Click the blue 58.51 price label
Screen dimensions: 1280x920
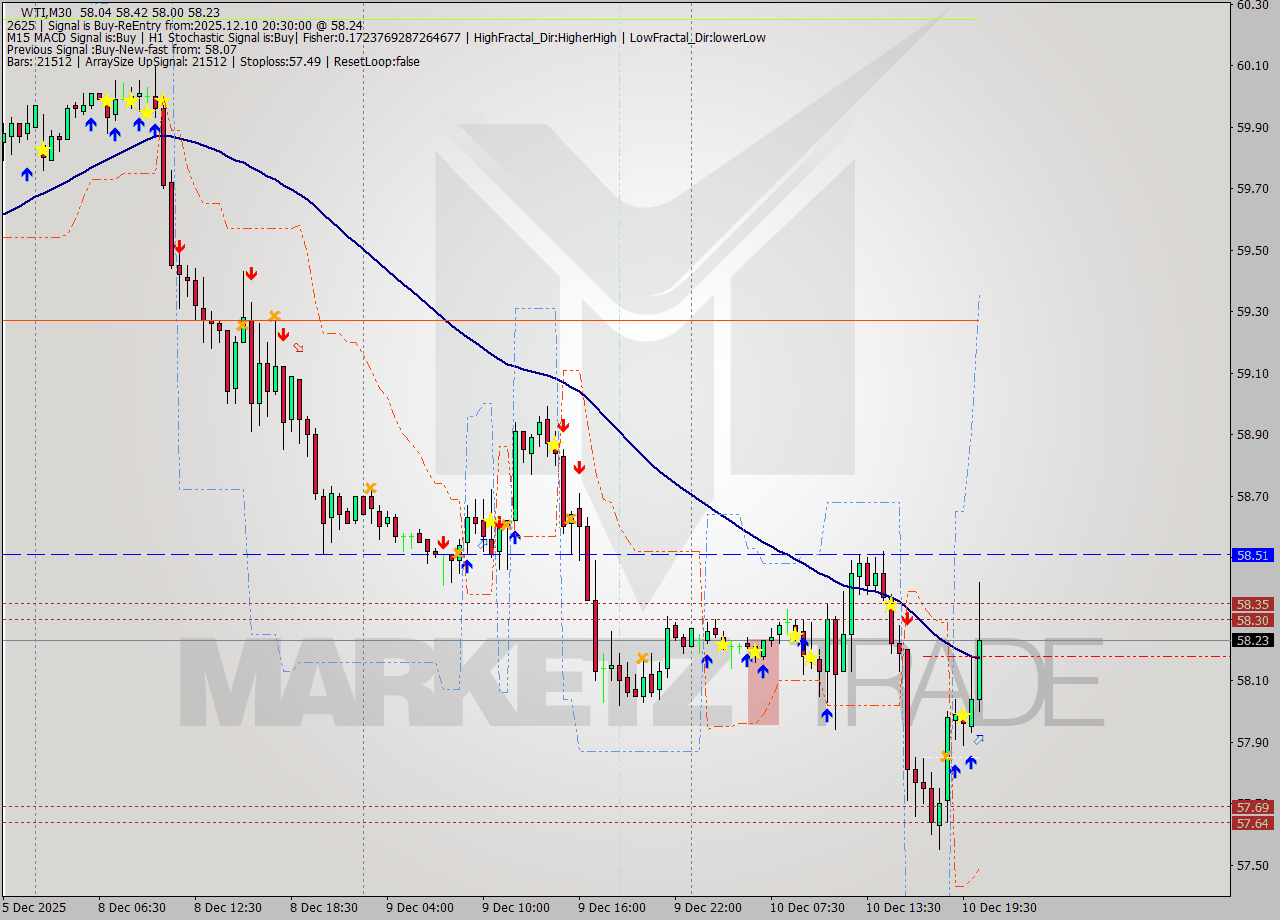pyautogui.click(x=1254, y=554)
